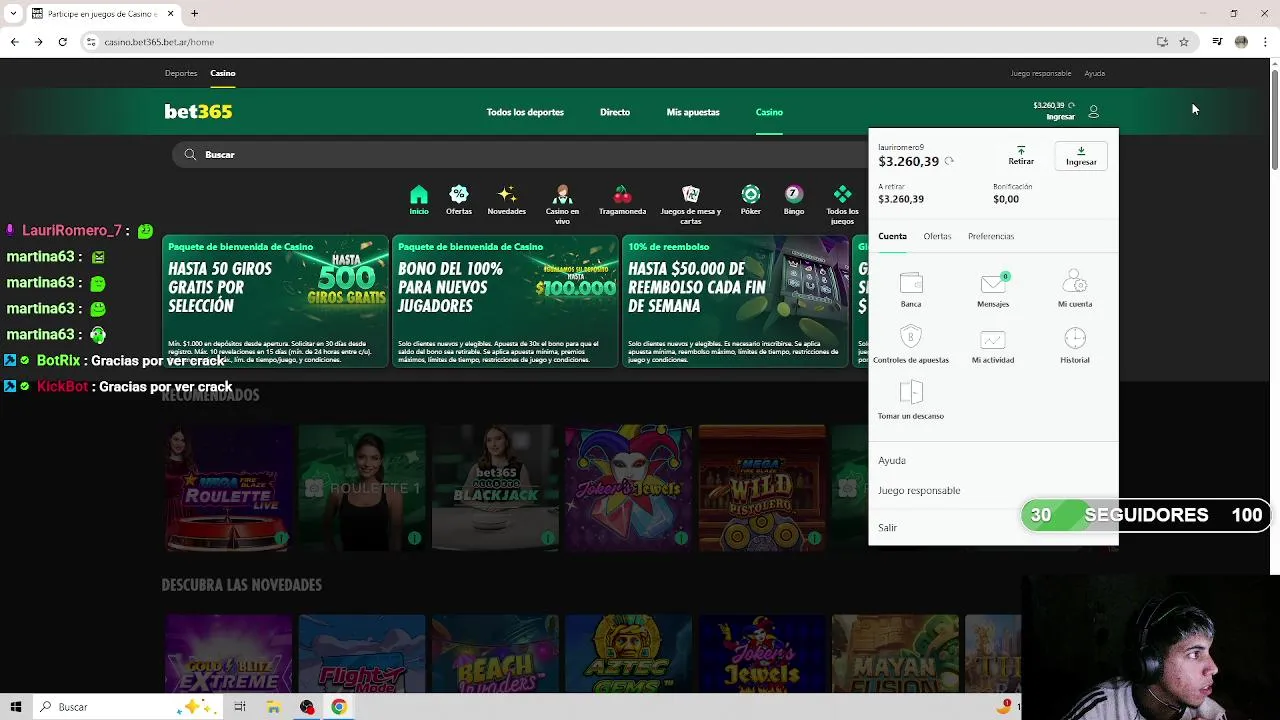Click bet365 logo
Viewport: 1280px width, 720px height.
pyautogui.click(x=198, y=112)
